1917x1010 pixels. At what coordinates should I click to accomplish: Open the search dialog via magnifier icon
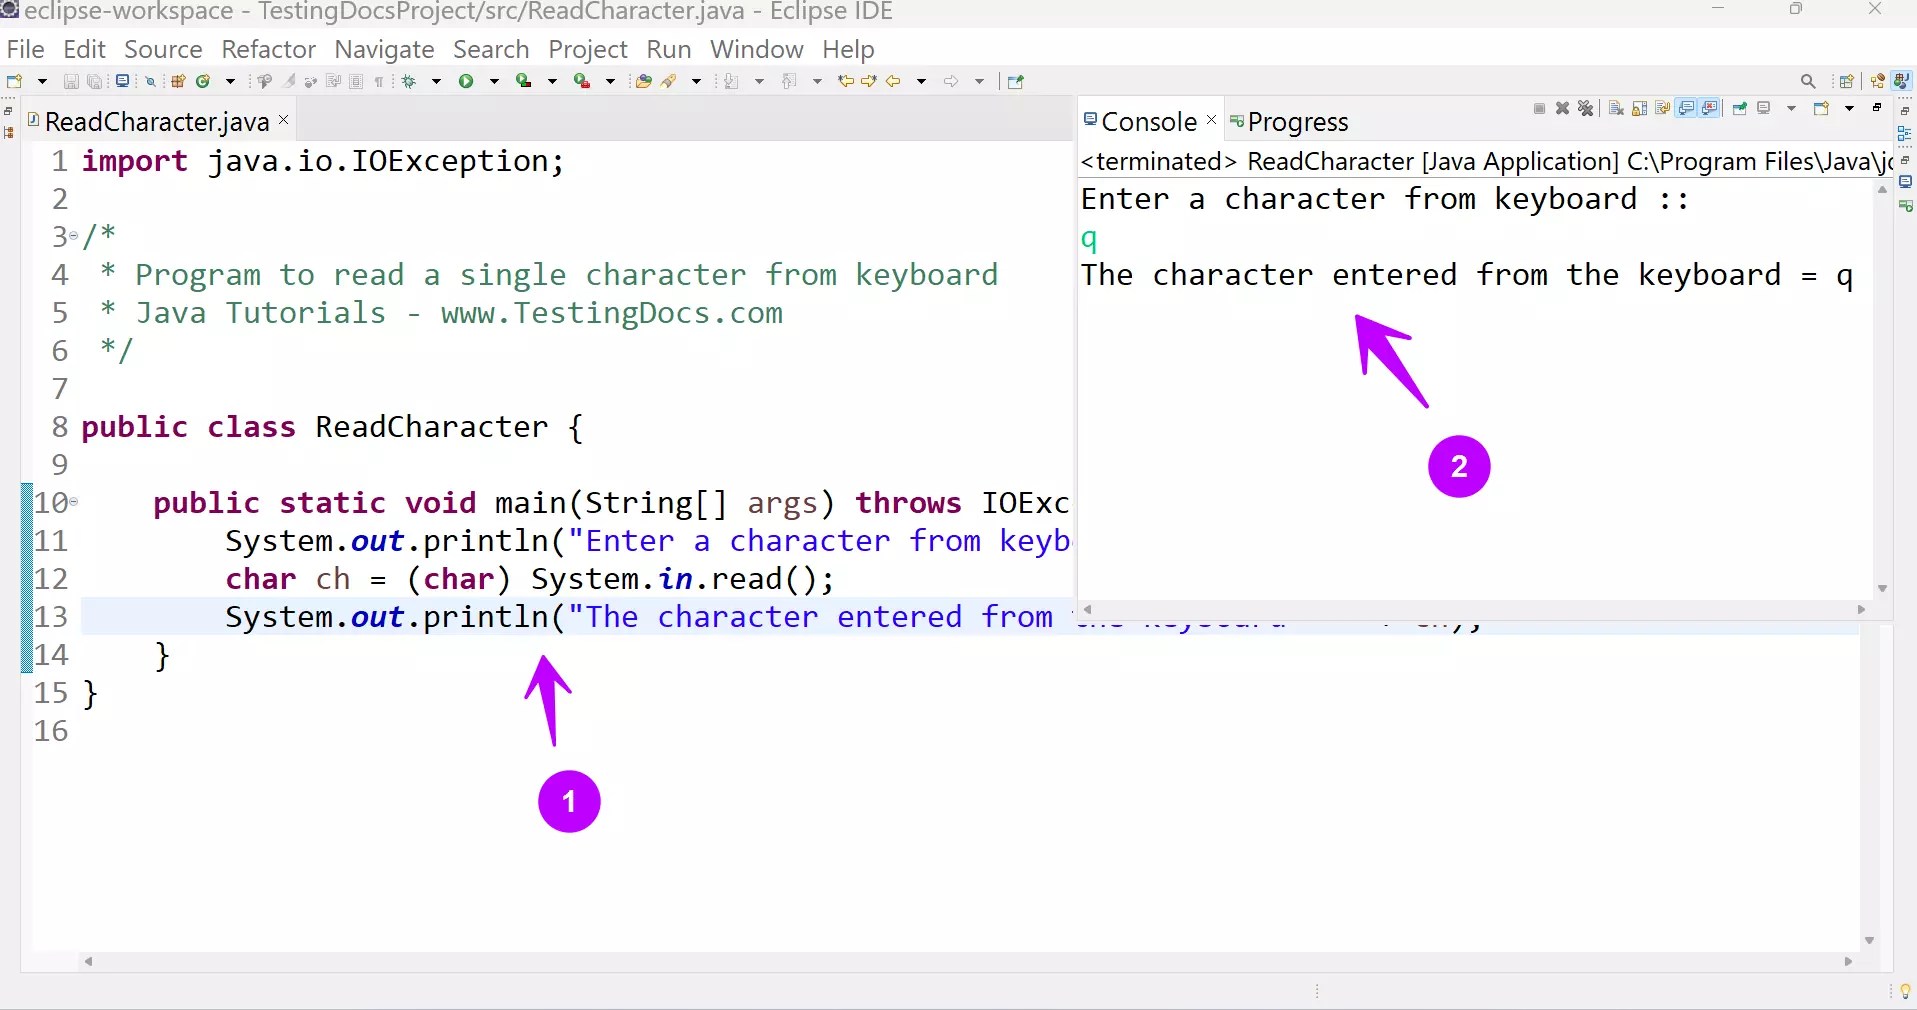[1808, 81]
